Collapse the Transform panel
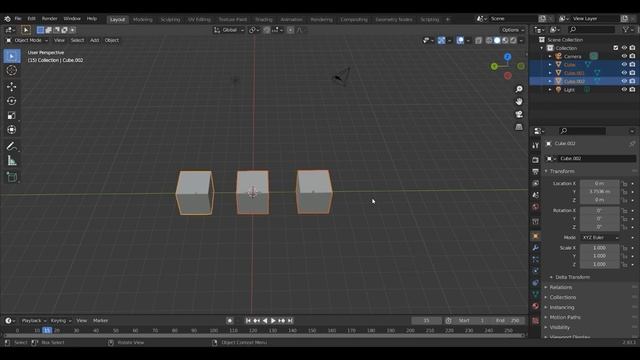 [x=562, y=171]
